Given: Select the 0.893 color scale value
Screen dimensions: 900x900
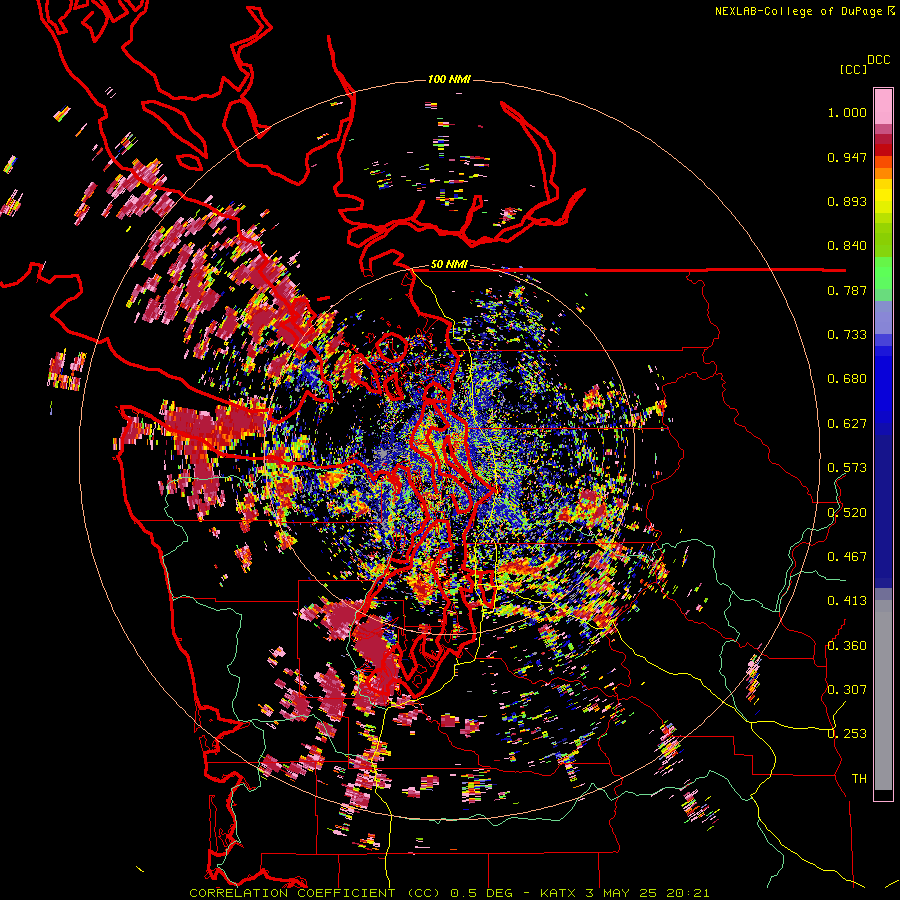Looking at the screenshot, I should click(x=847, y=201).
